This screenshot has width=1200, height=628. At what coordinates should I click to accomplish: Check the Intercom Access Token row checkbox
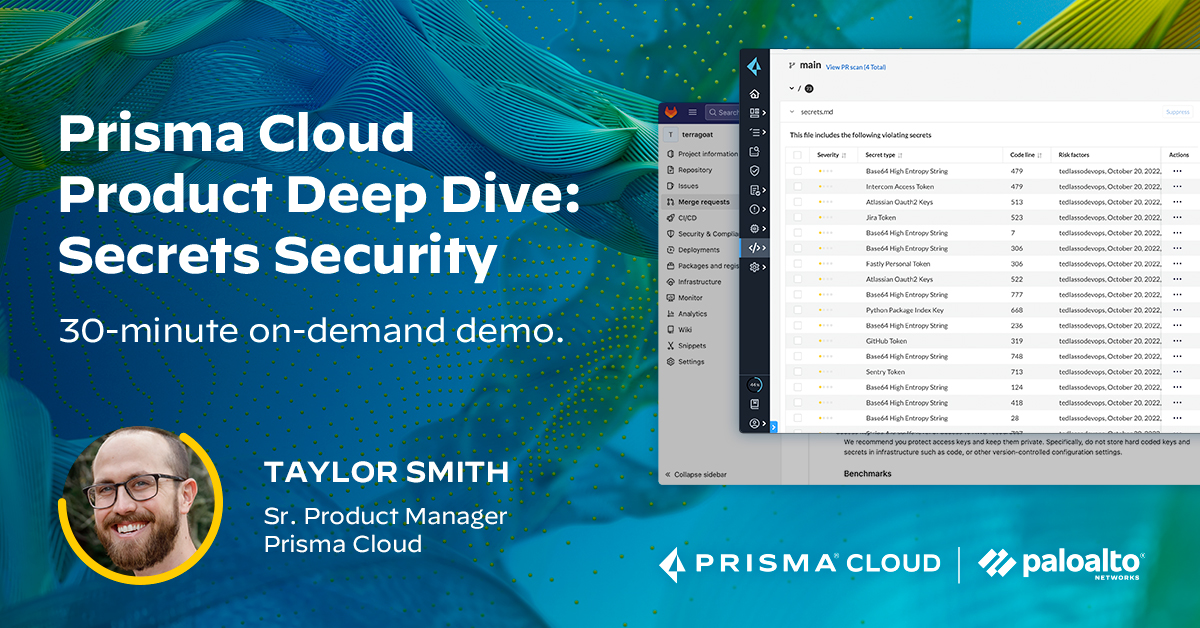pos(797,186)
